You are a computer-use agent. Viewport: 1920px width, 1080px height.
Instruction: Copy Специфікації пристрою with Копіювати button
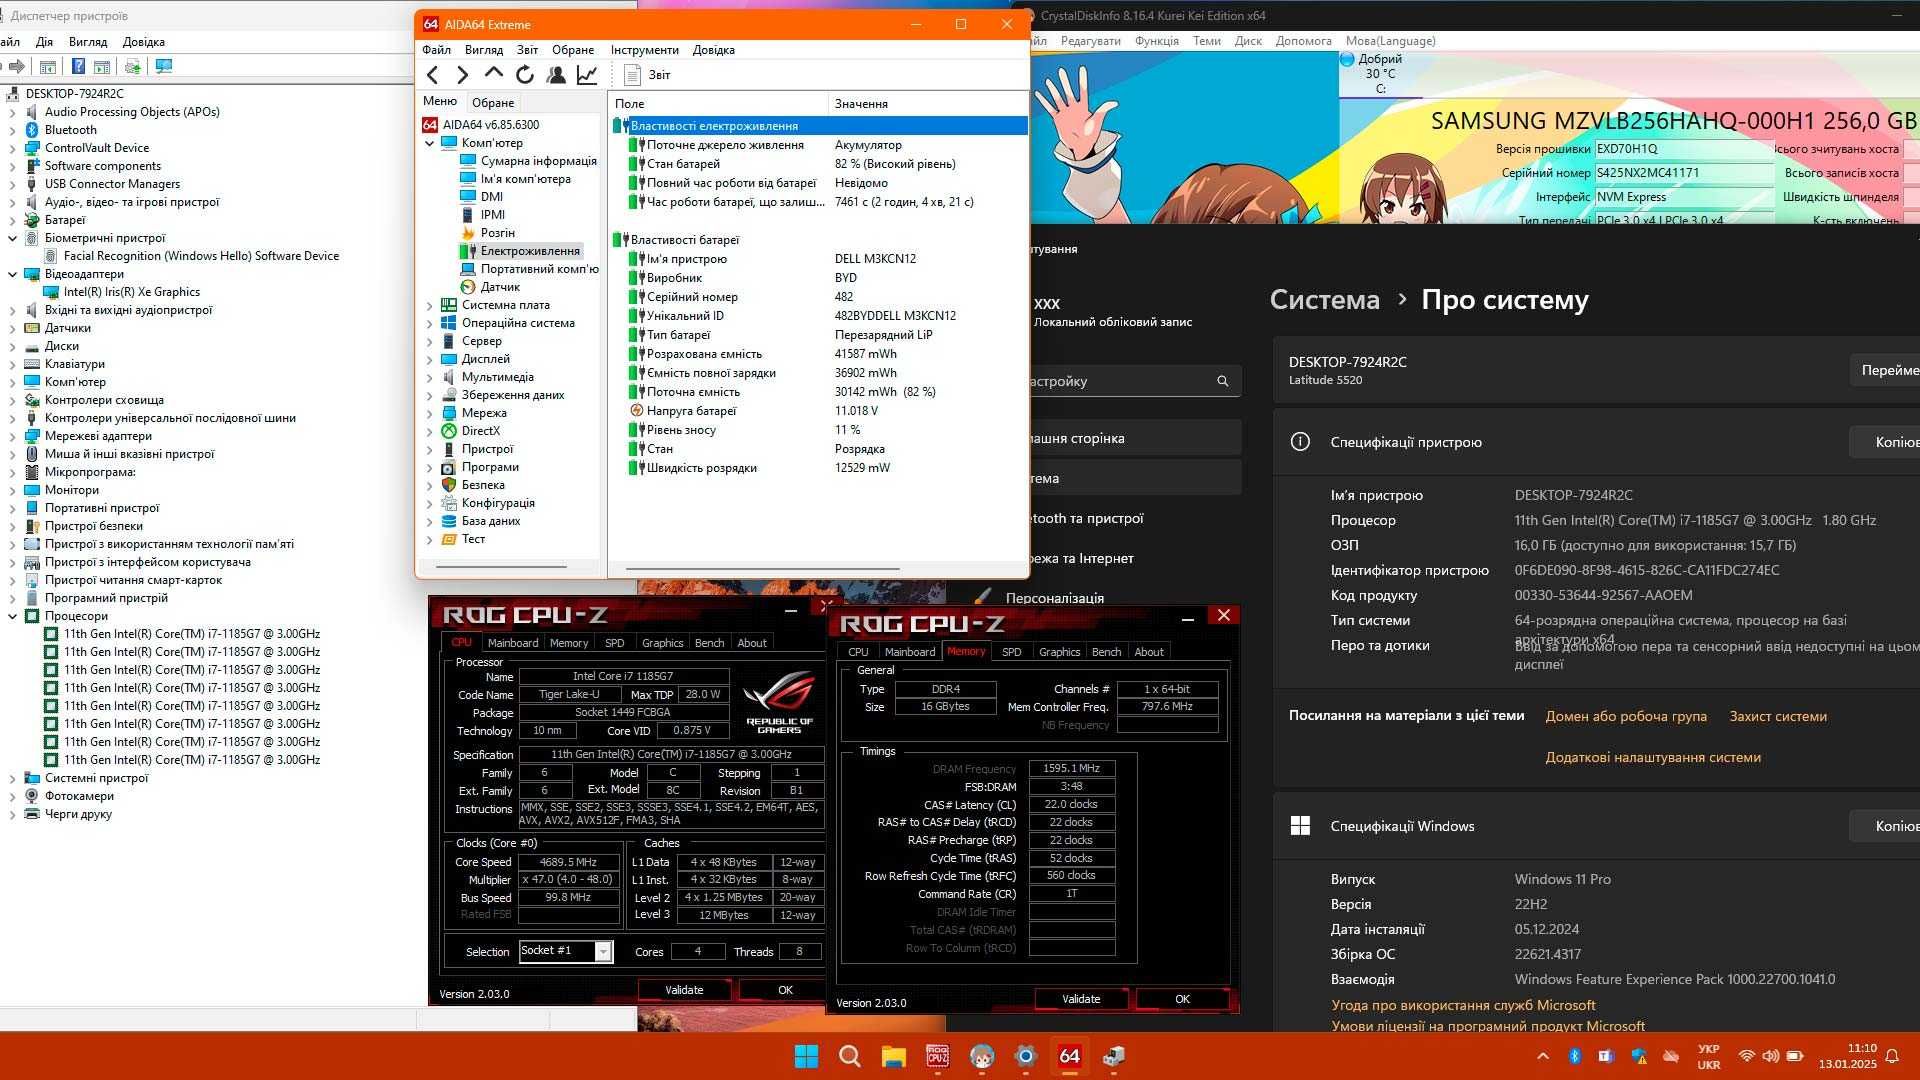click(x=1885, y=442)
